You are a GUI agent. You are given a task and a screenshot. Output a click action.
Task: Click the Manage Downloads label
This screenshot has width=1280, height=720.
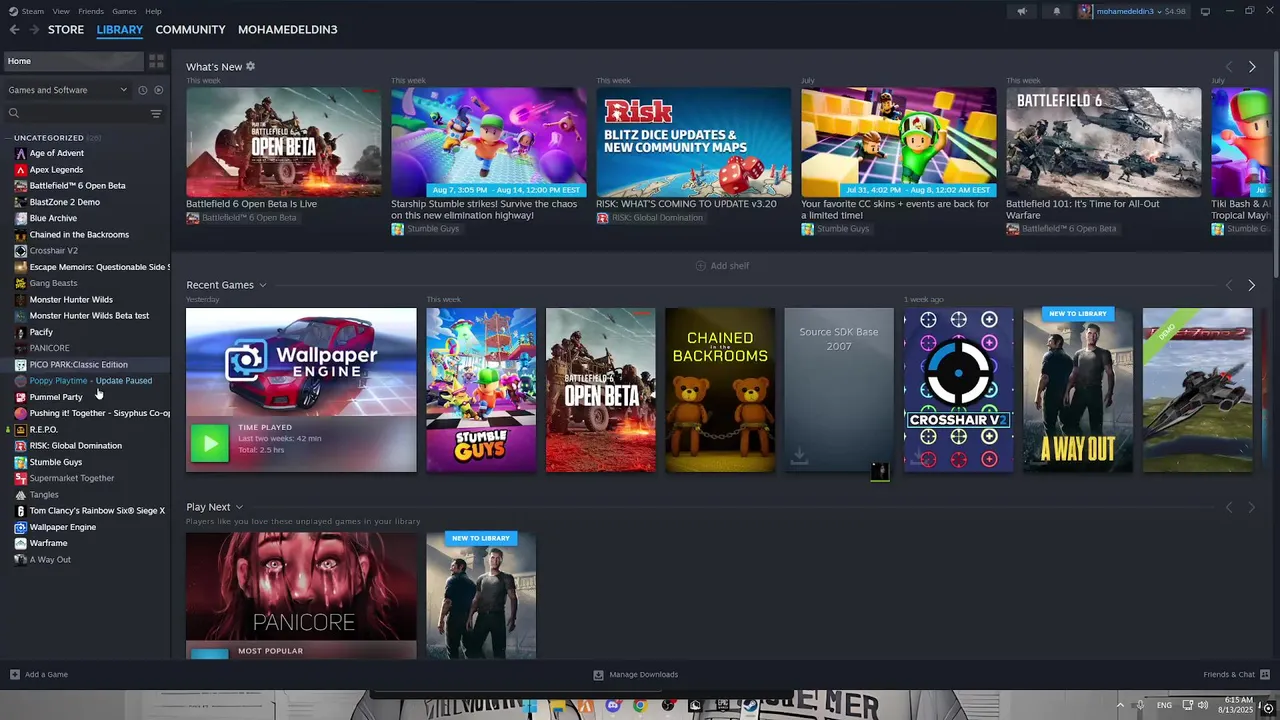[644, 674]
